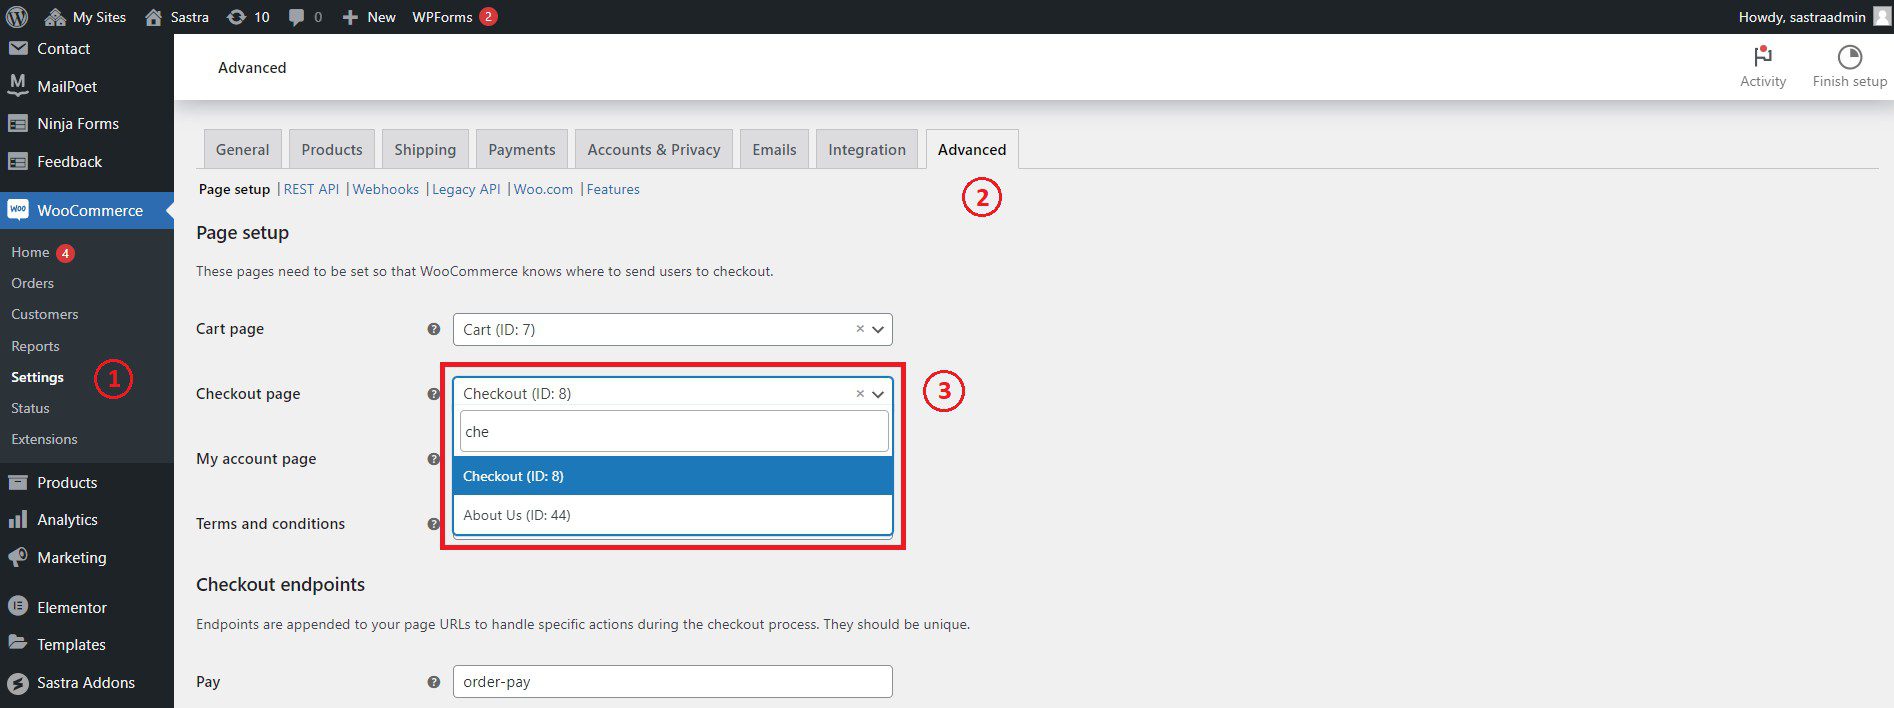1894x708 pixels.
Task: Show help tooltip for Cart page
Action: 434,329
